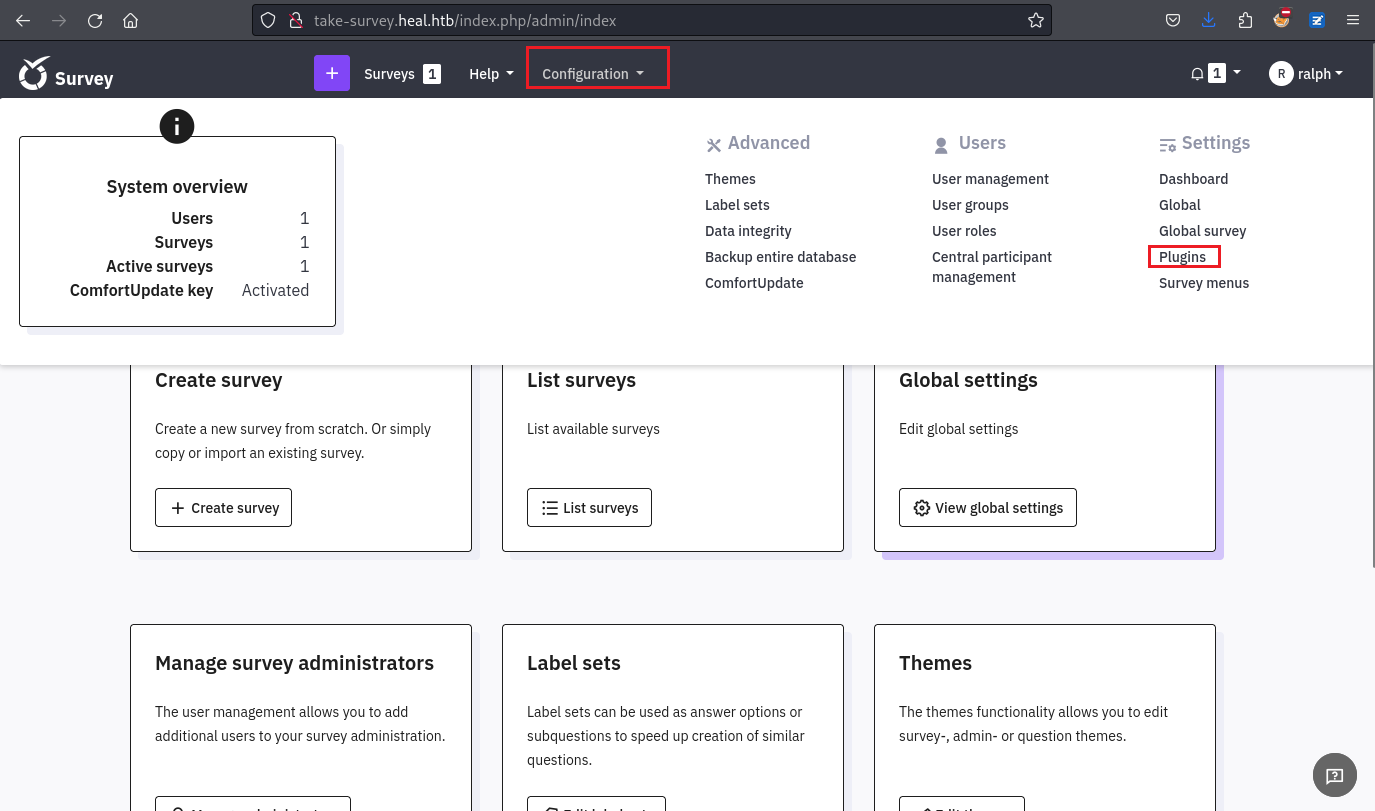Select Survey menus entry

(x=1204, y=283)
